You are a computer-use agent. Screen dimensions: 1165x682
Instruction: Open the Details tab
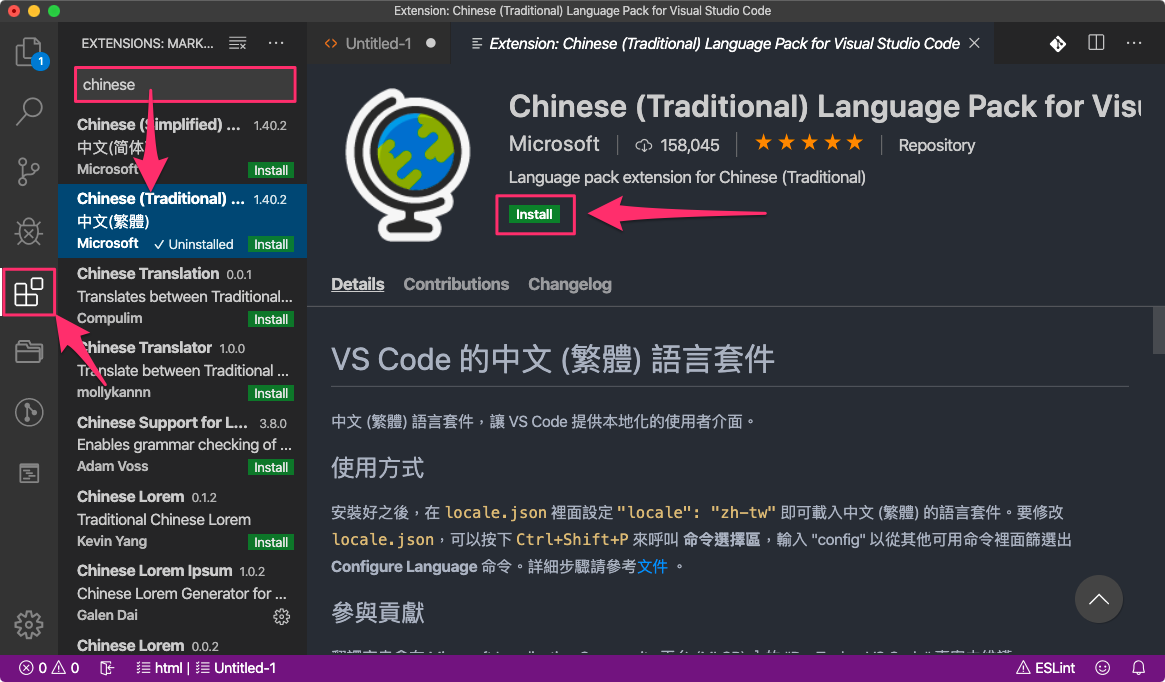[x=357, y=284]
